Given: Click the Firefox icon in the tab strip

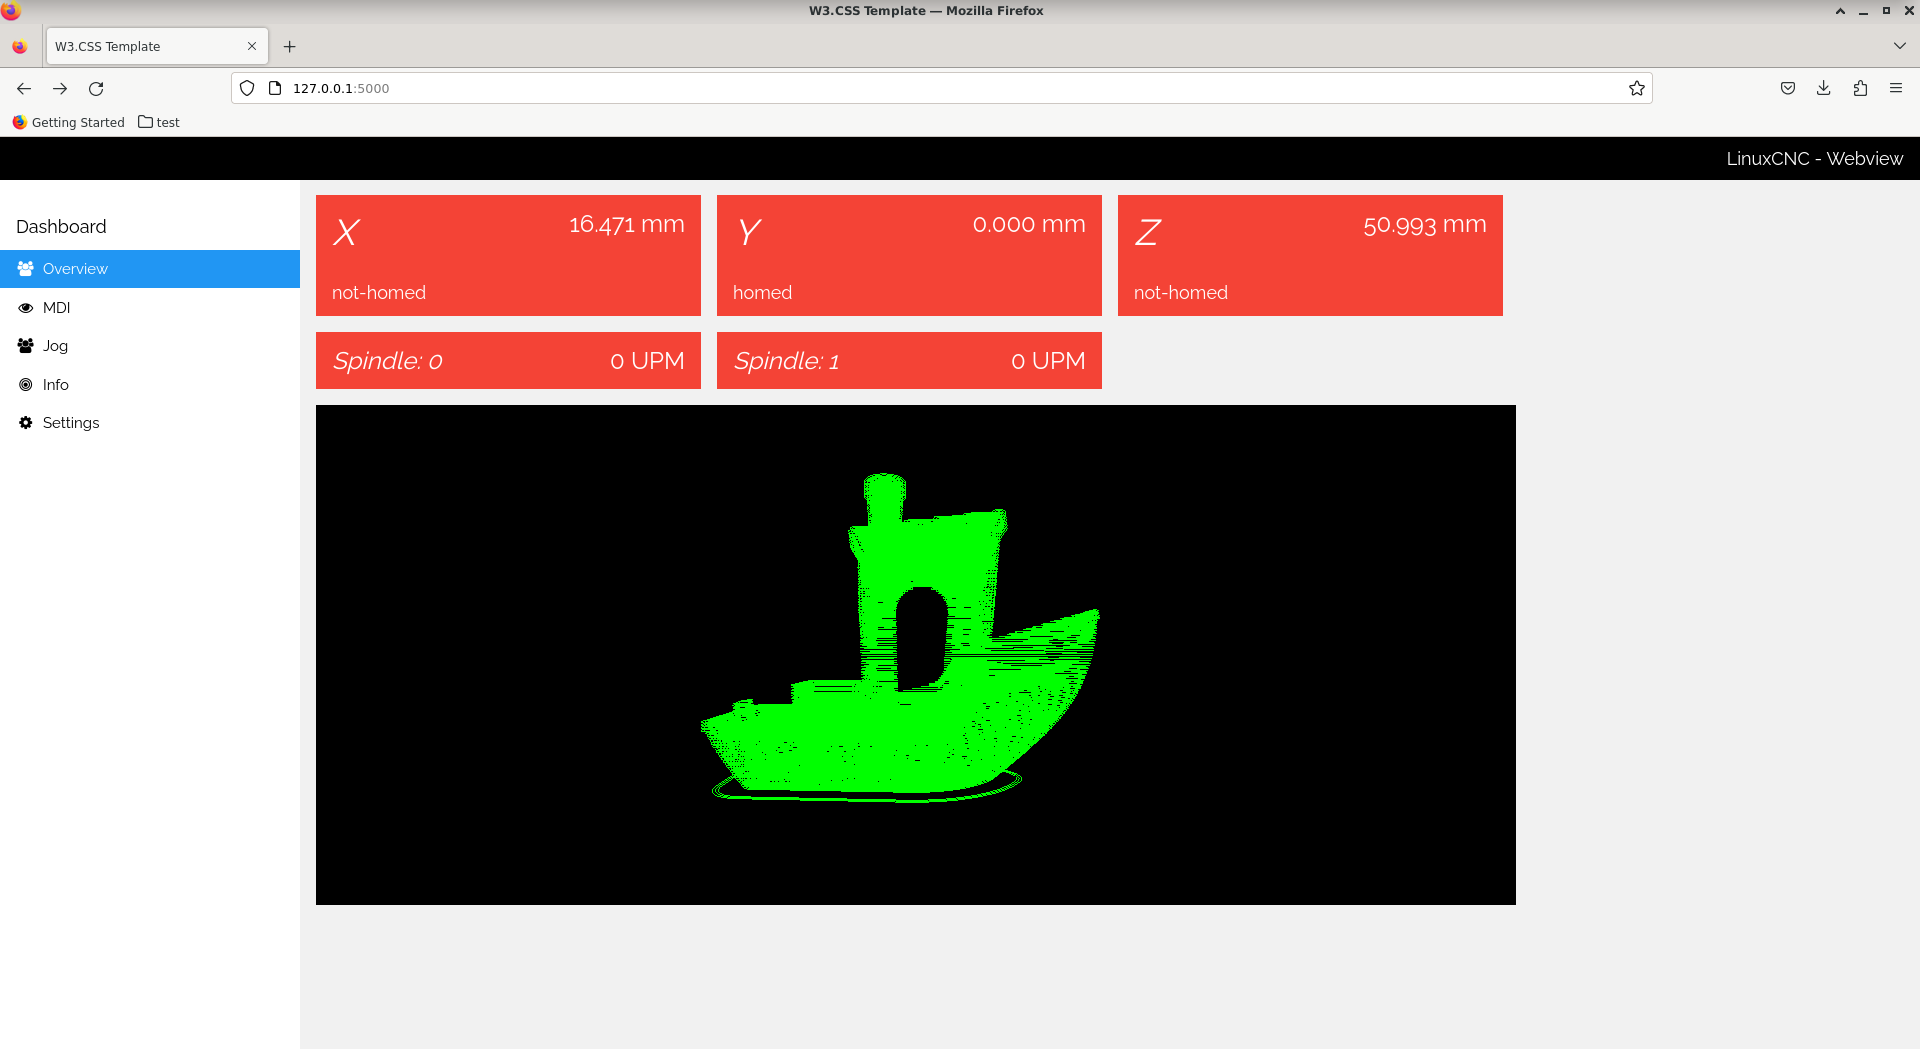Looking at the screenshot, I should [x=19, y=46].
